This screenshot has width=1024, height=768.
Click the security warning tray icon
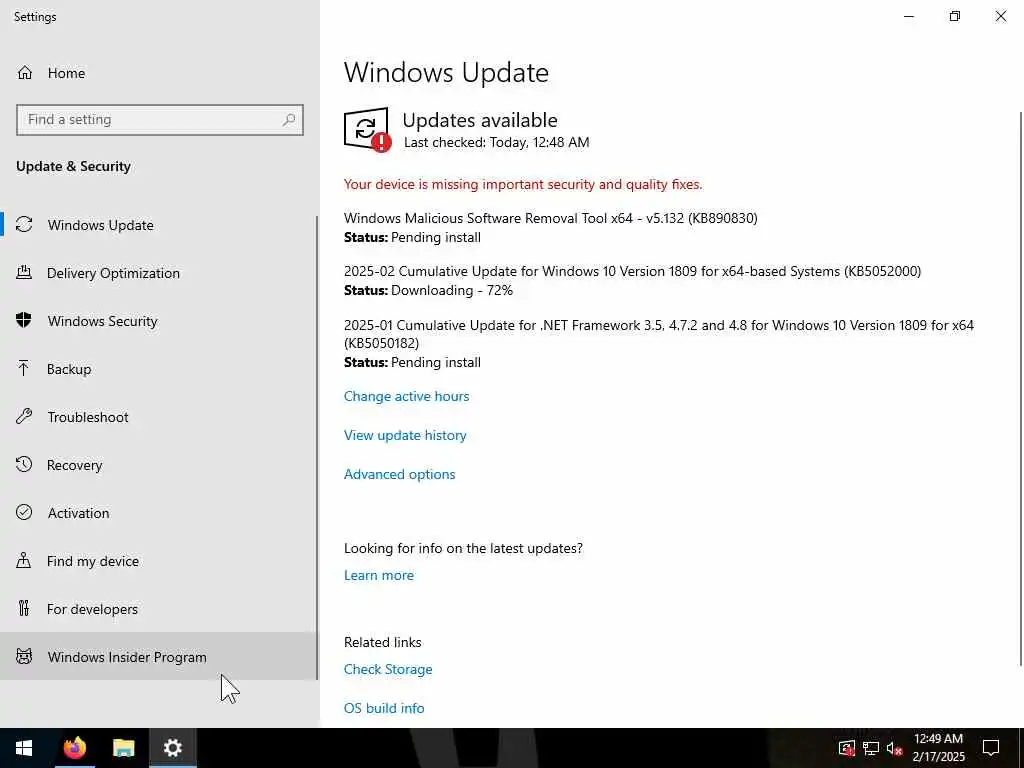point(847,748)
